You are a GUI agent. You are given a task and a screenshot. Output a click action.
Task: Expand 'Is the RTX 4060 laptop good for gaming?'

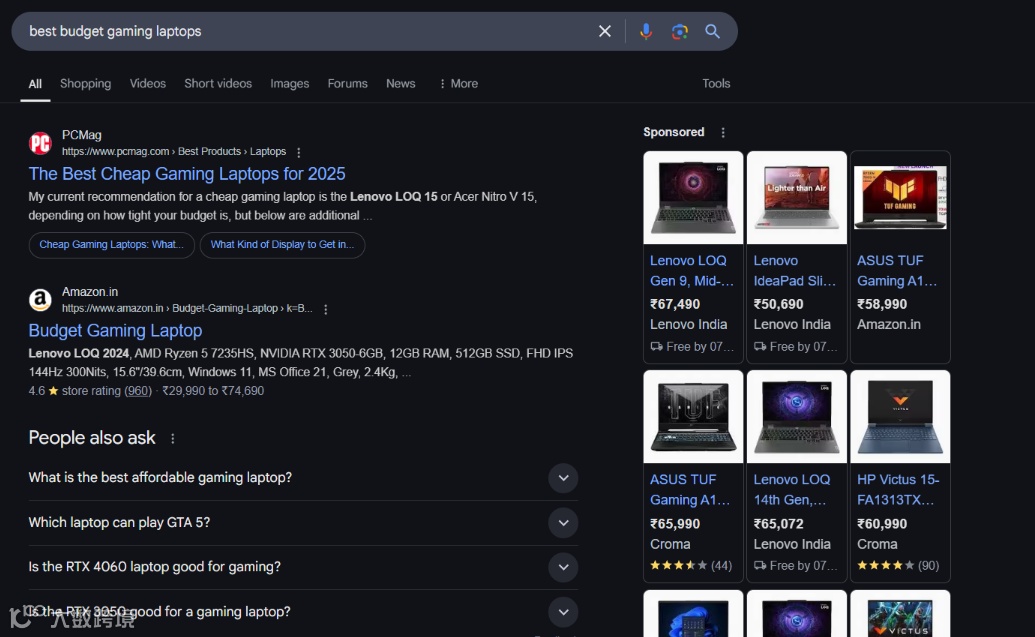(303, 567)
